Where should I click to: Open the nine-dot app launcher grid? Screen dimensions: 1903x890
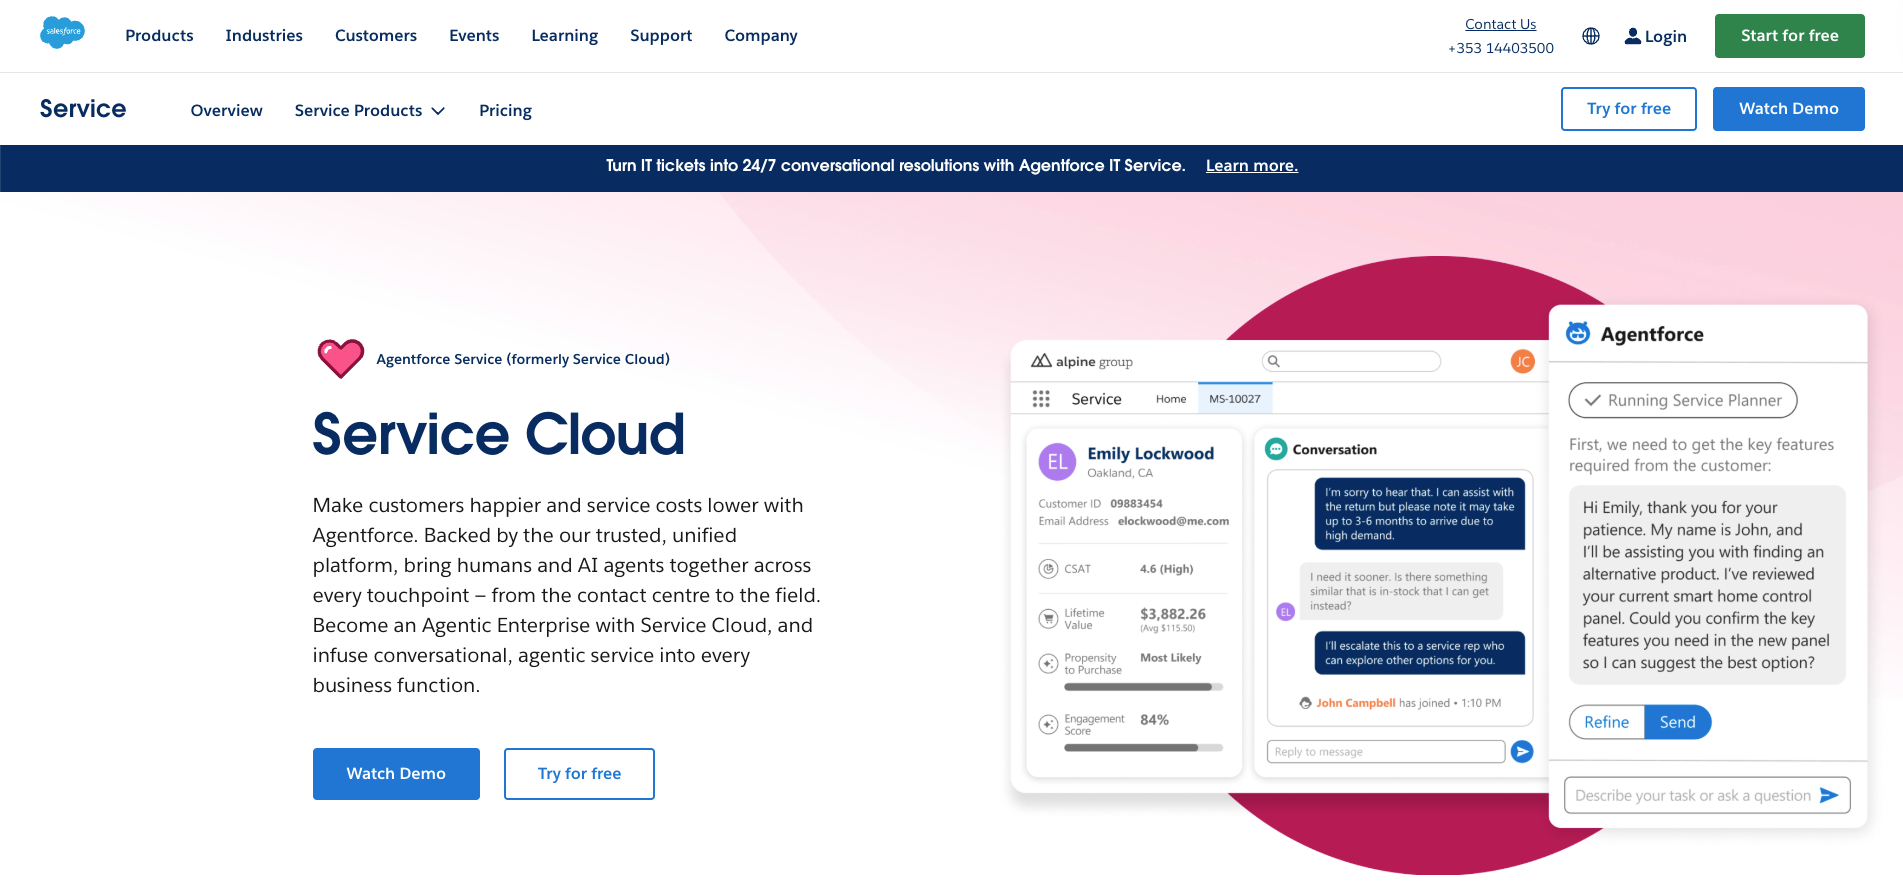click(x=1041, y=399)
